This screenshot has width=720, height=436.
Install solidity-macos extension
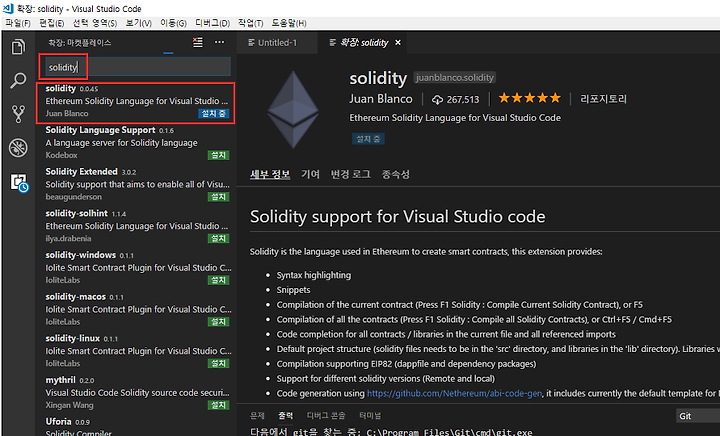(219, 322)
